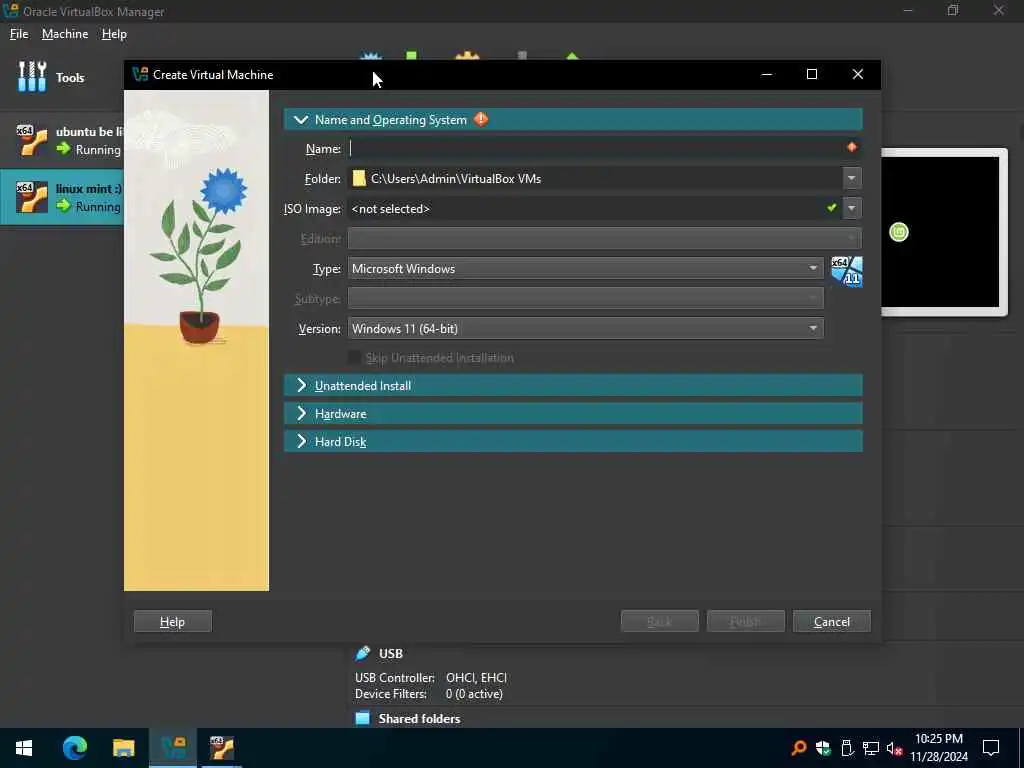
Task: Select the ubuntu VM icon in list
Action: click(32, 140)
